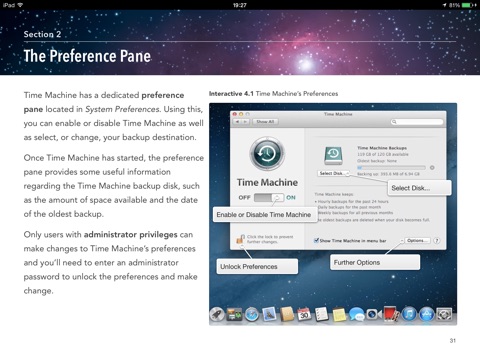Tap the 19:27 clock in status bar
The image size is (480, 360).
[240, 5]
